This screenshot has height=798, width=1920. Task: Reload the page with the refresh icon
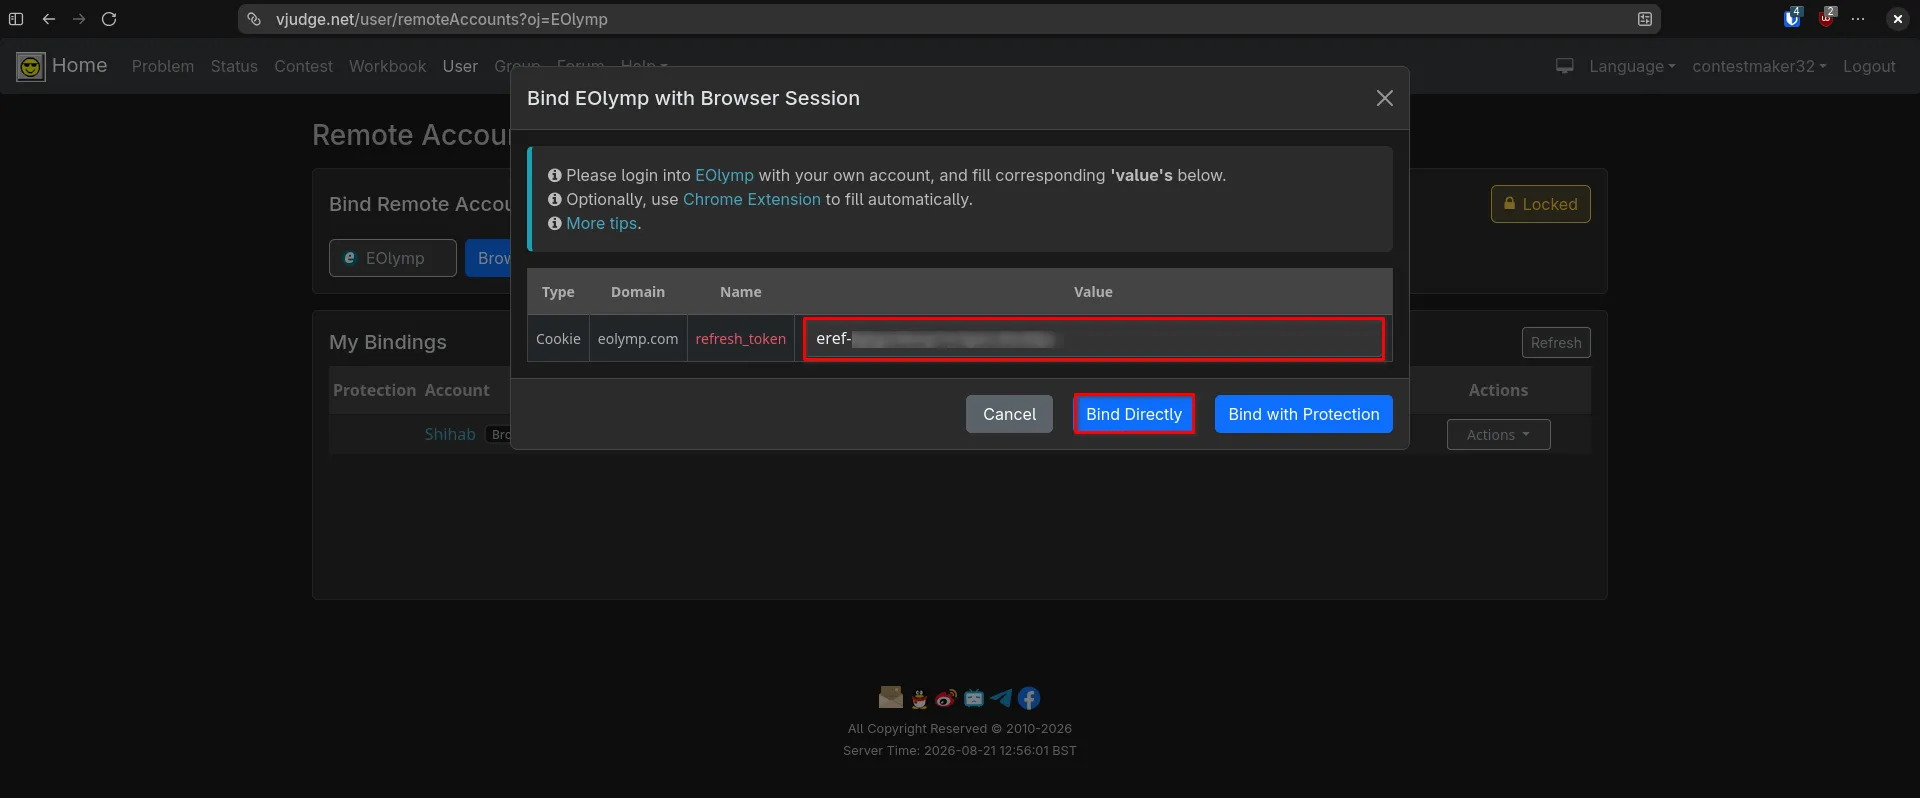click(110, 19)
